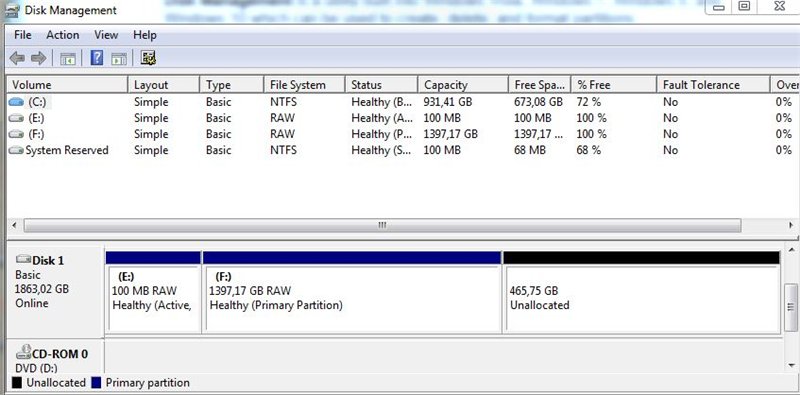The height and width of the screenshot is (395, 800).
Task: Click the disk pane scroll down arrow
Action: pyautogui.click(x=791, y=365)
